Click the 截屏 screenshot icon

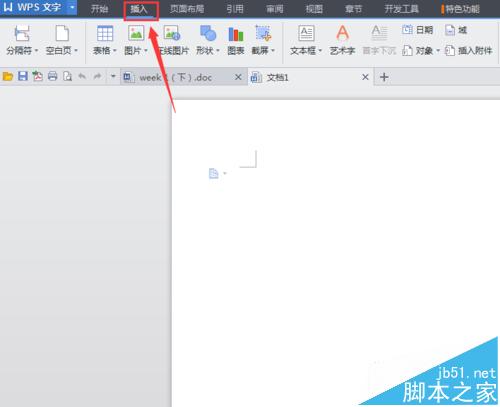263,33
